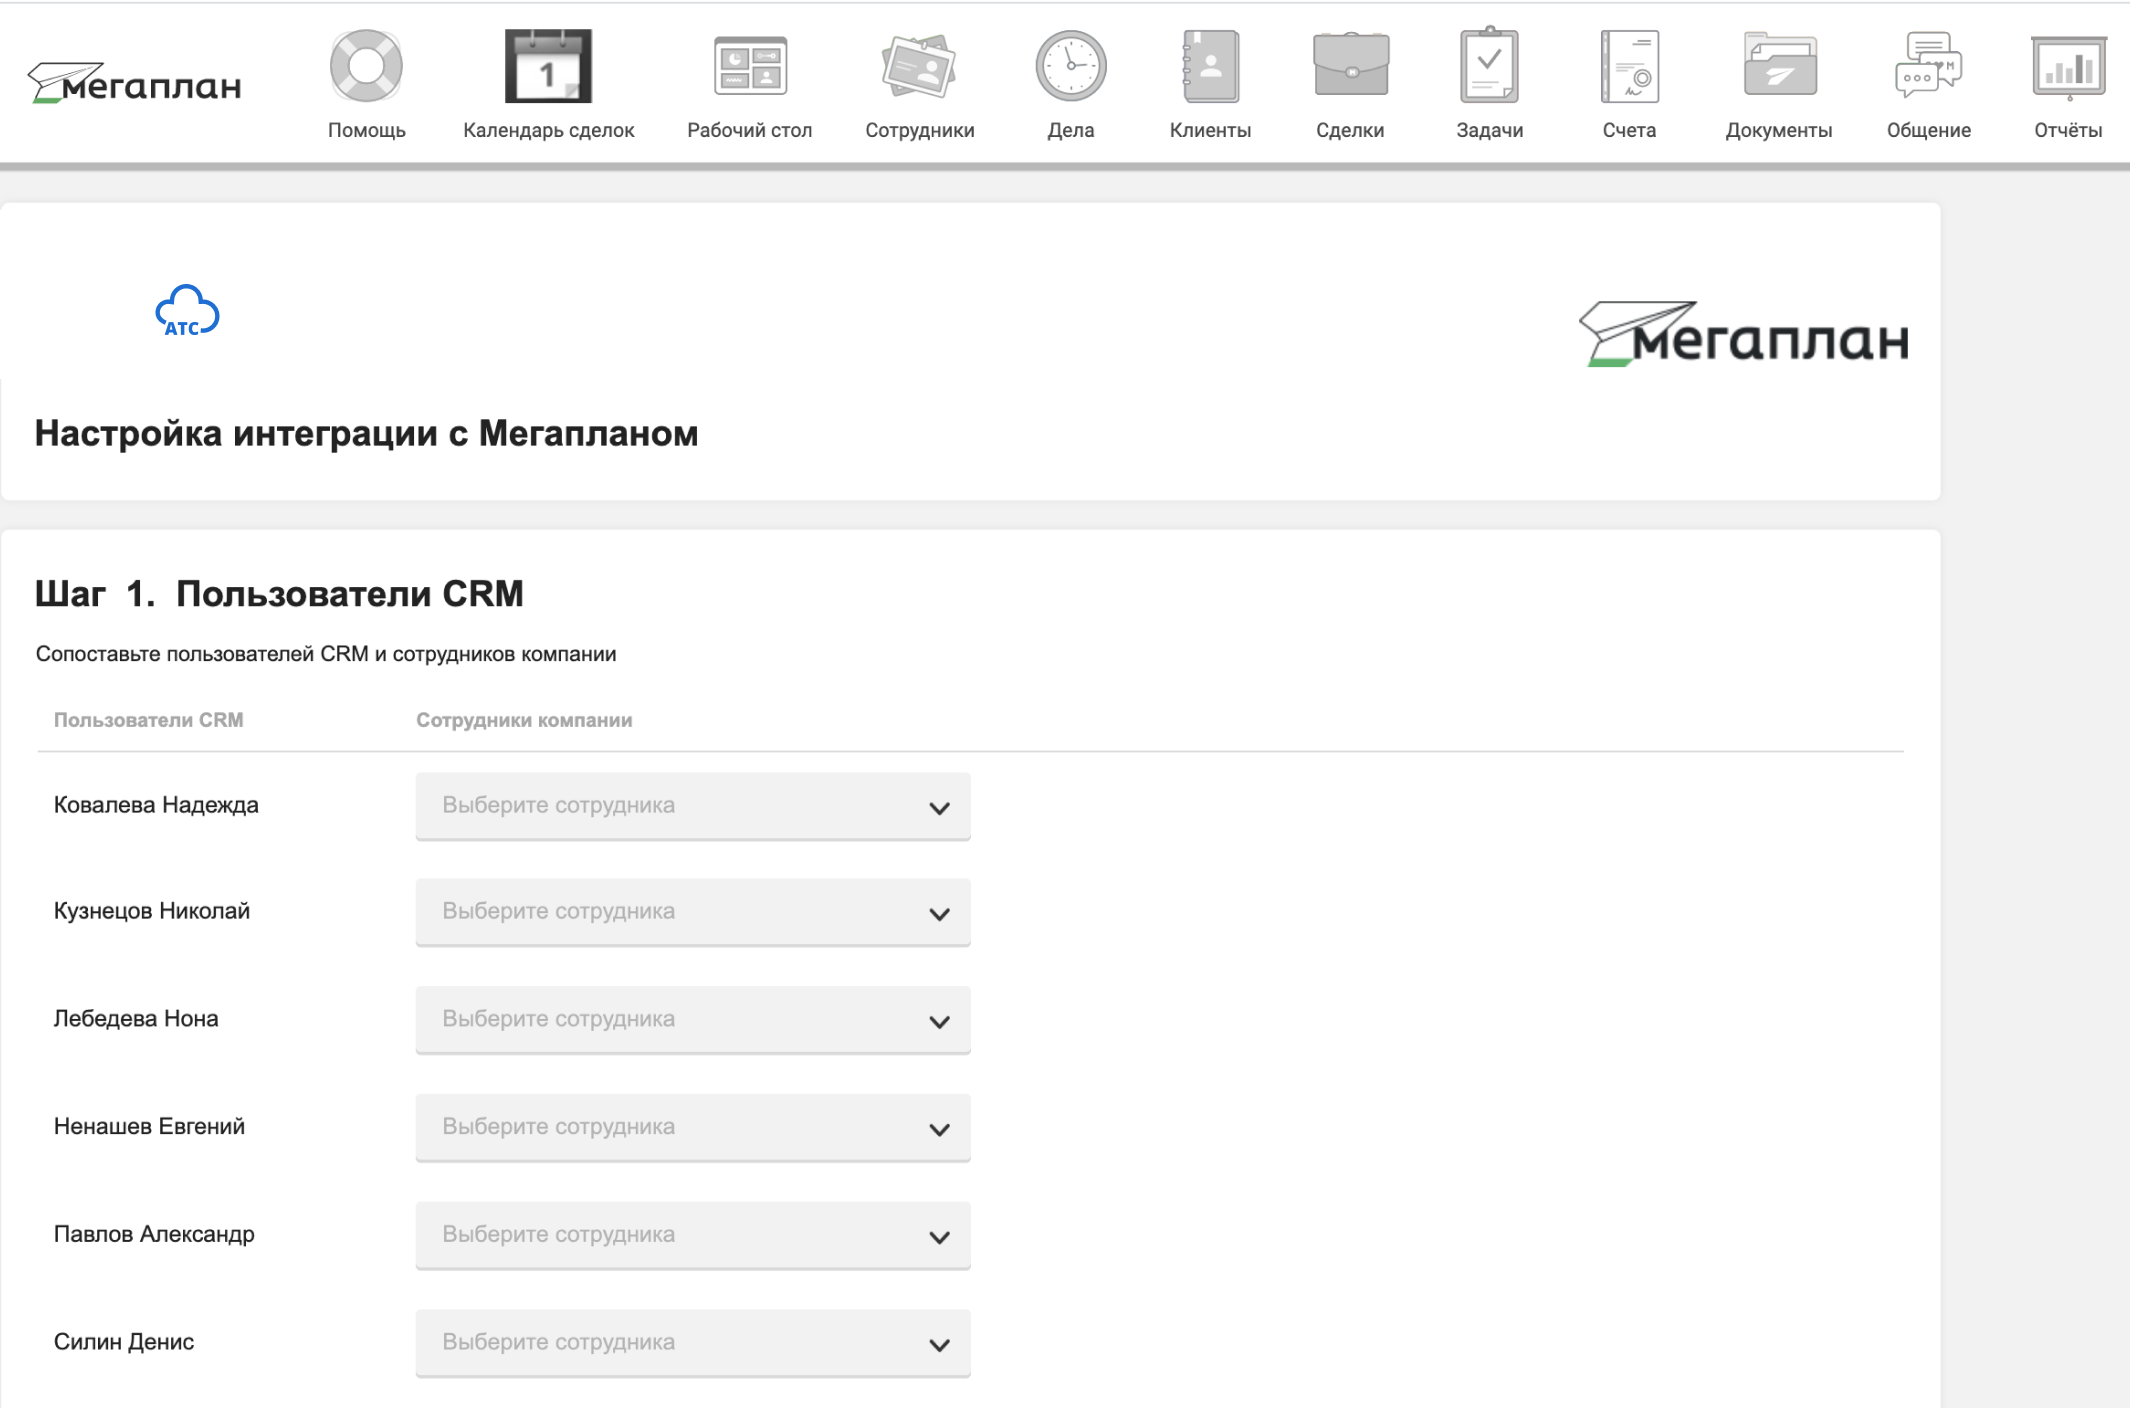Open Счета invoice icon

1629,67
